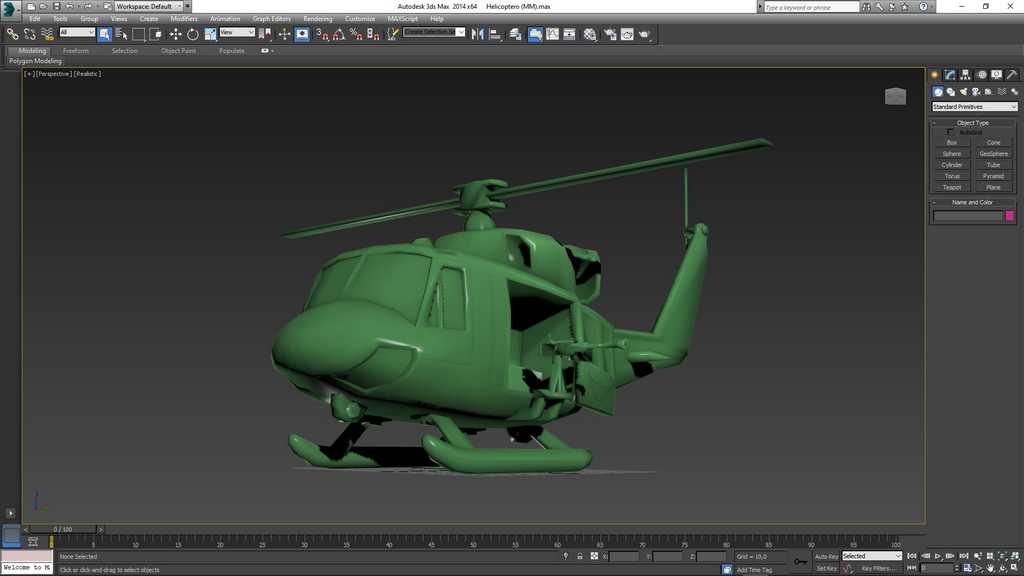Open the Standard Primitives dropdown
The height and width of the screenshot is (576, 1024).
[1013, 106]
